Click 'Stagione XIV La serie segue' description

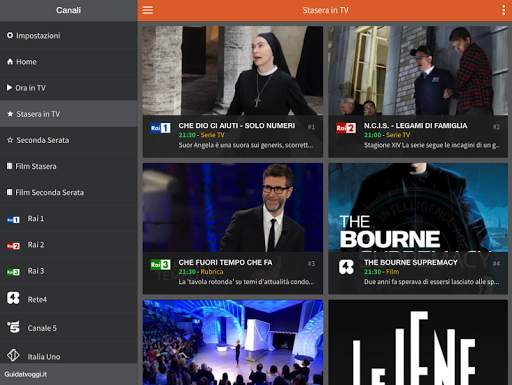[x=432, y=145]
